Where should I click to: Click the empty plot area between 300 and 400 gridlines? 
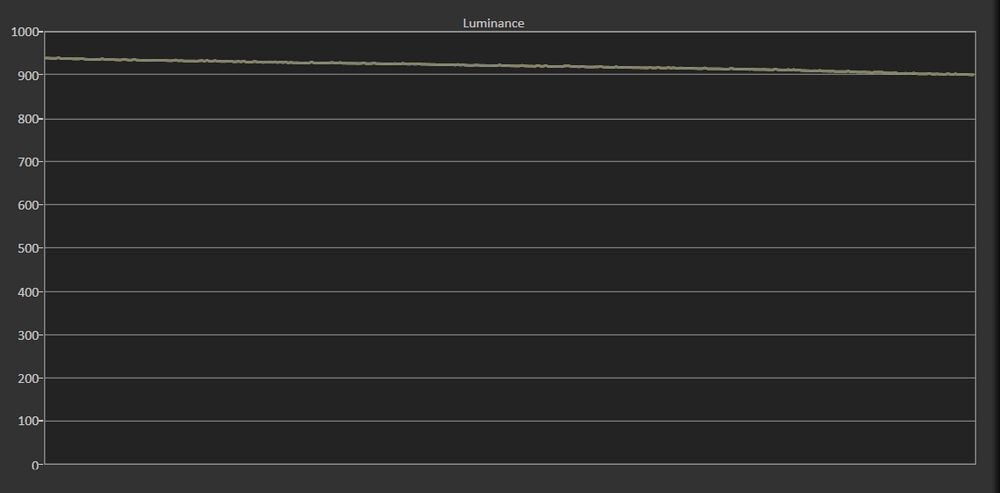click(x=510, y=313)
